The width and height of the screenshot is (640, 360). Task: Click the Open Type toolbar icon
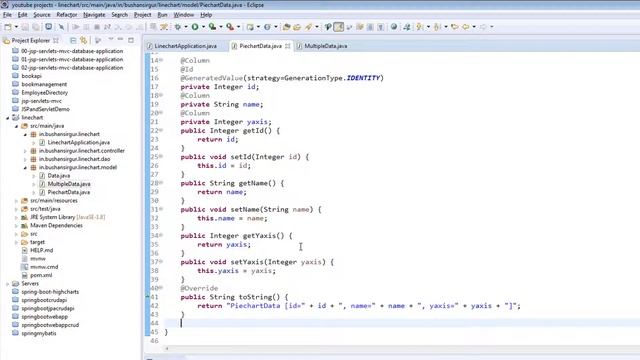[x=287, y=27]
